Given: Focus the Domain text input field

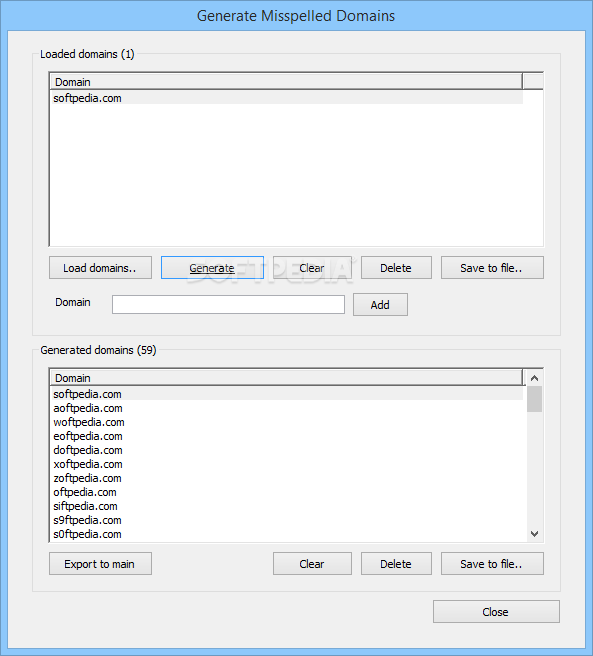Looking at the screenshot, I should tap(228, 305).
